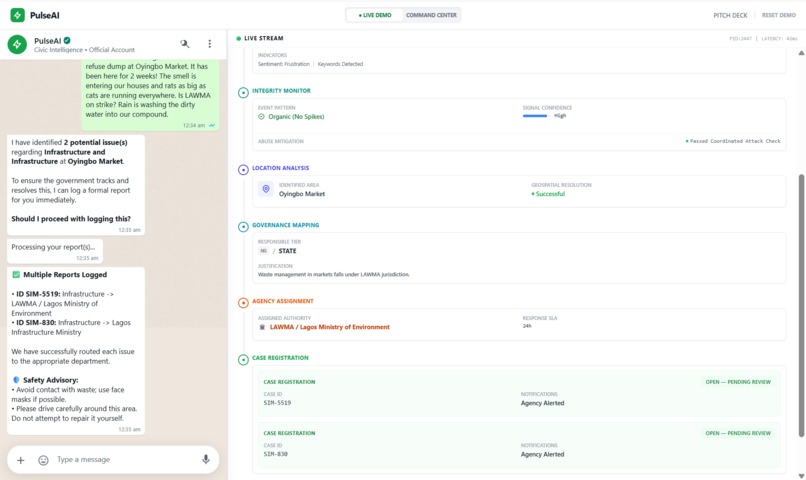Screen dimensions: 806x480
Task: Click the Successful geospatial resolution status
Action: pos(548,194)
